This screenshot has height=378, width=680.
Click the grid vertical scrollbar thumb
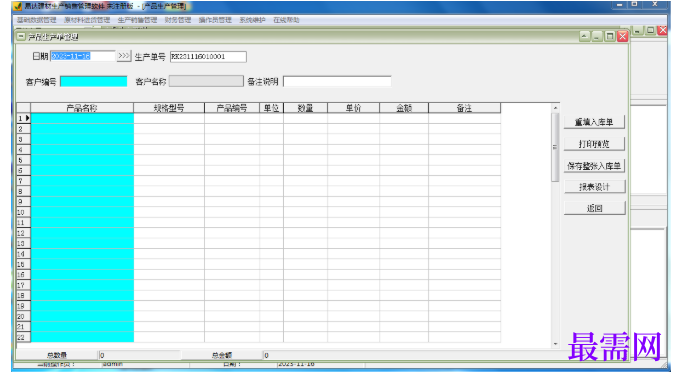[x=555, y=147]
